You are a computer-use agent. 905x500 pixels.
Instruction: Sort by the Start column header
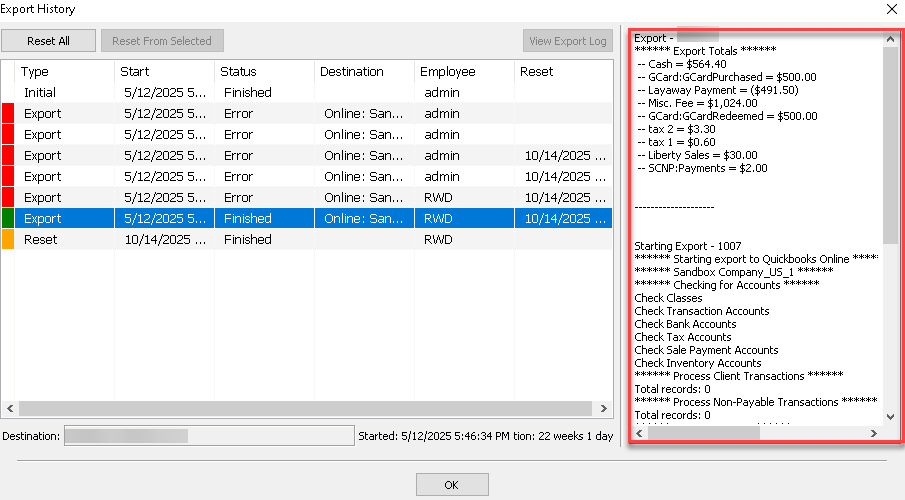[x=164, y=72]
